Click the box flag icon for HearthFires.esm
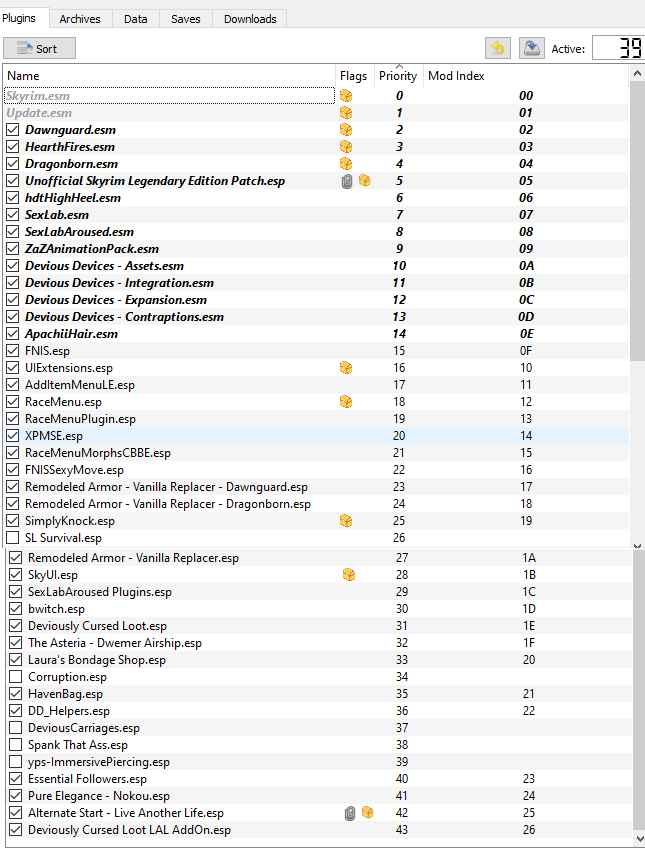Image resolution: width=645 pixels, height=849 pixels. point(346,147)
